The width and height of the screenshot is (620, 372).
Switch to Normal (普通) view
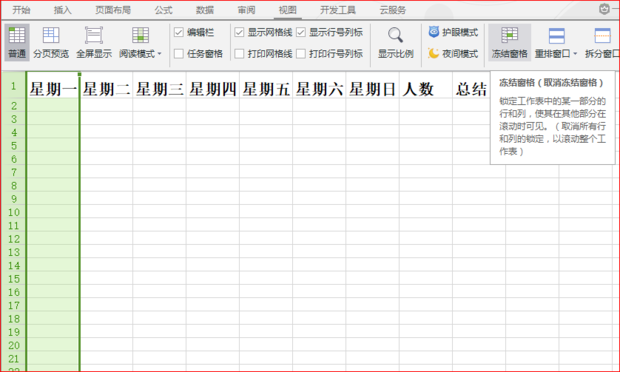coord(17,42)
